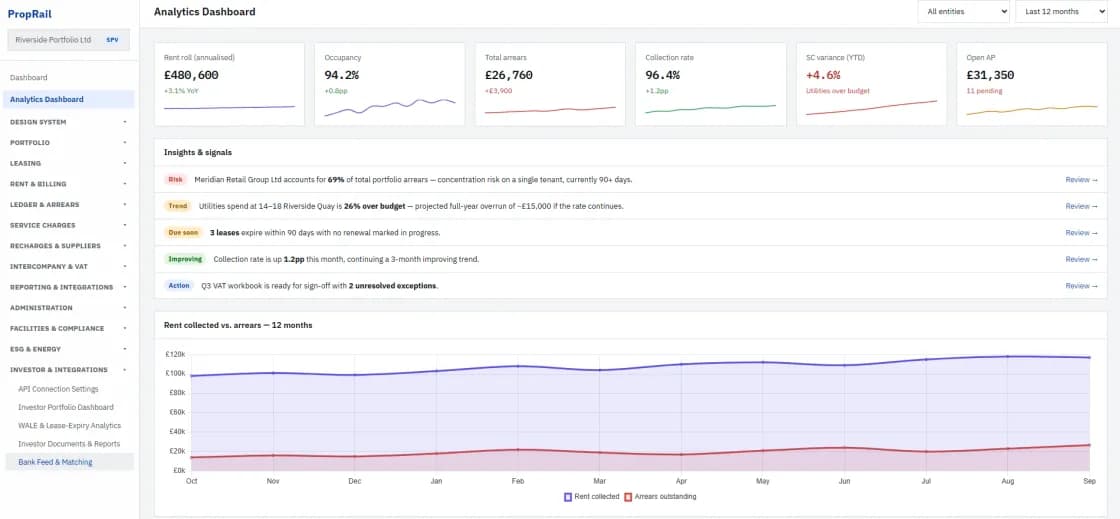Expand the Intercompany & VAT section
The width and height of the screenshot is (1120, 519).
[x=69, y=266]
